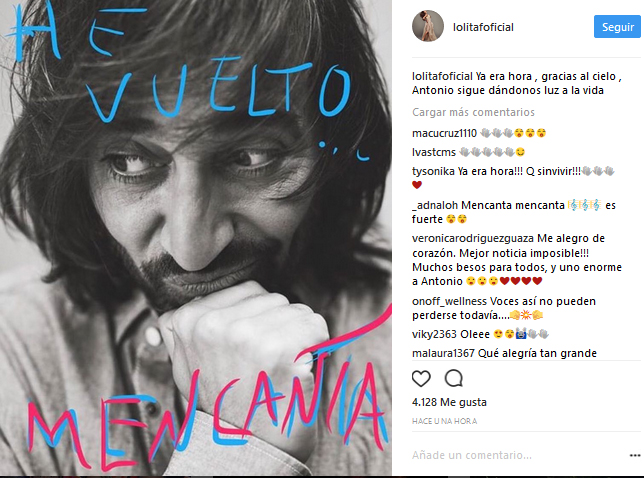The height and width of the screenshot is (478, 644).
Task: Open lolitaoficial username in the header
Action: 483,27
